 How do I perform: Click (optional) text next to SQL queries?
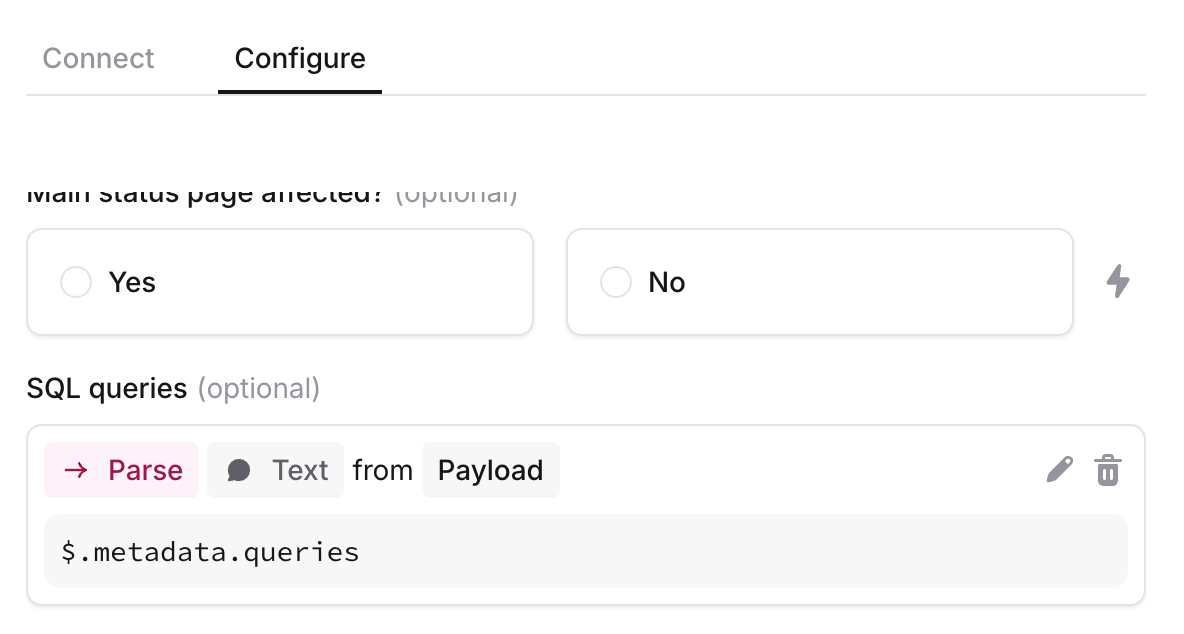pyautogui.click(x=259, y=389)
